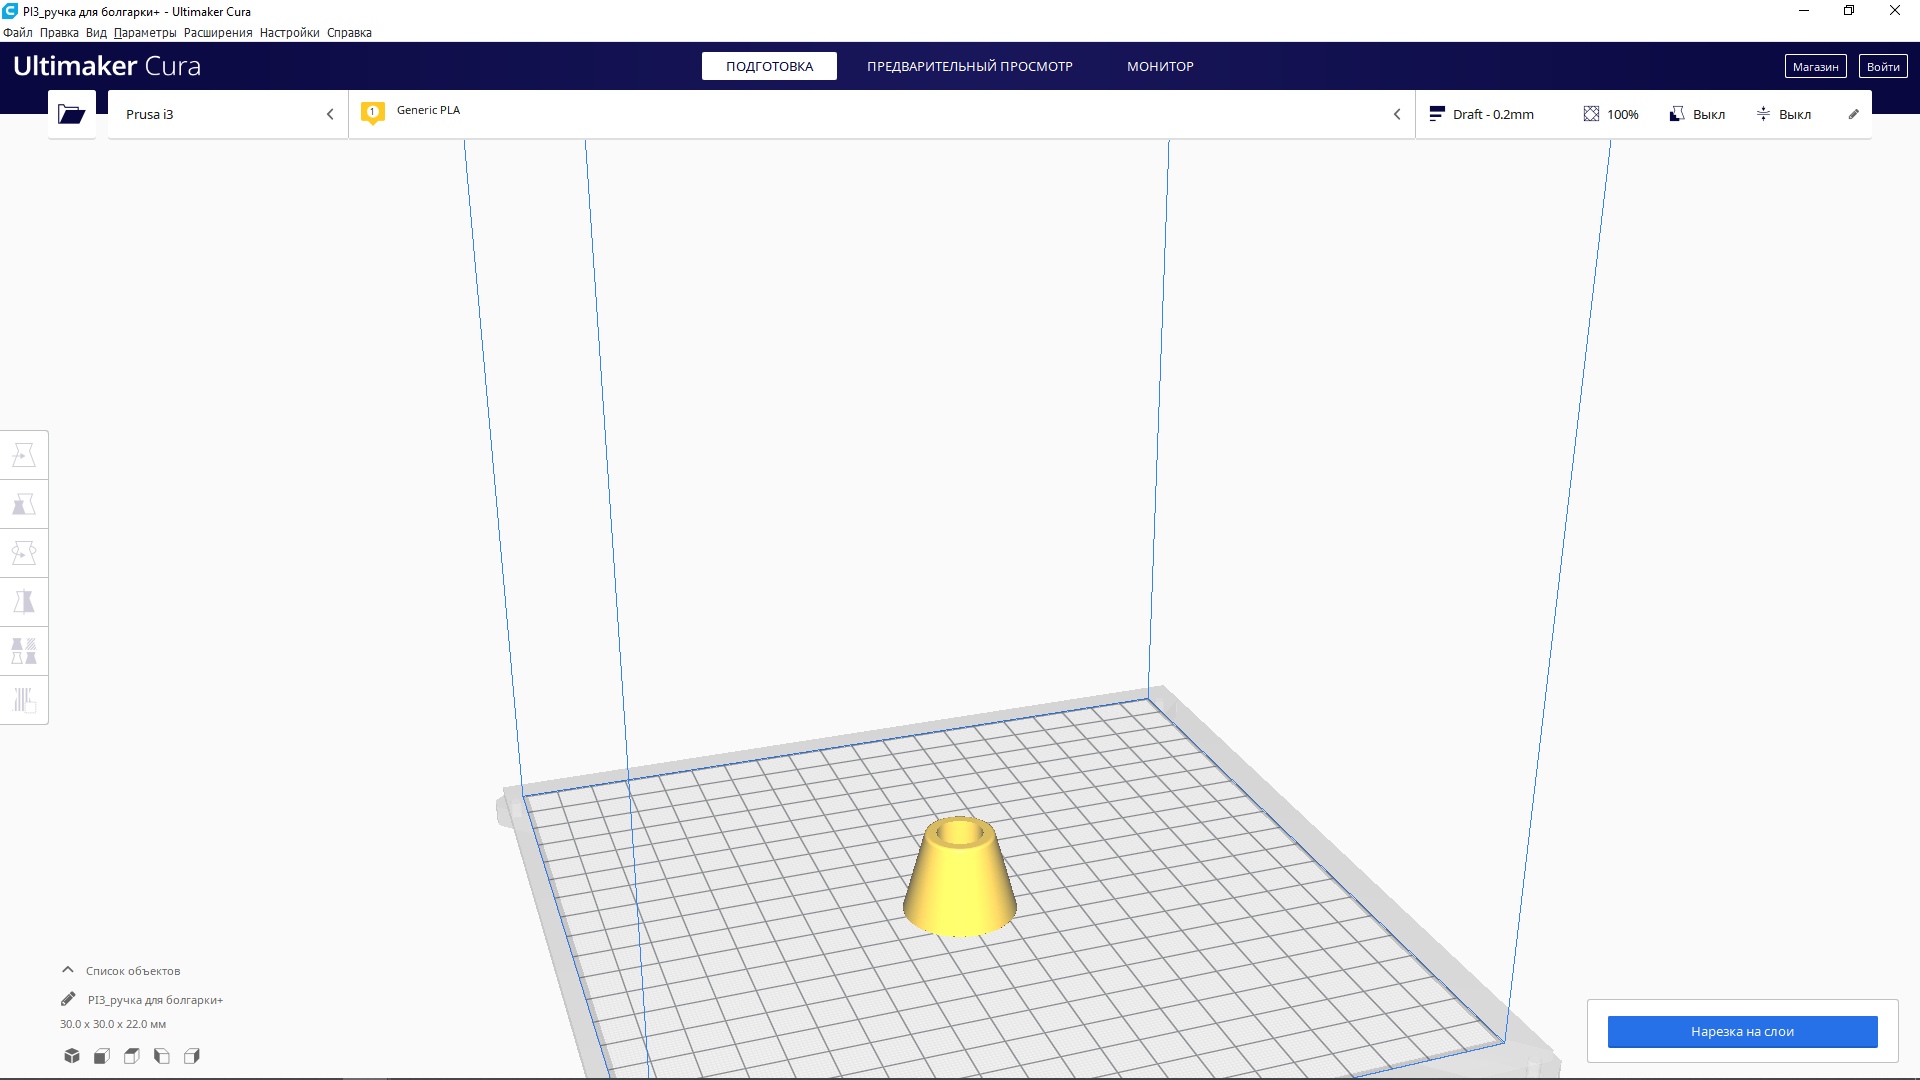
Task: Select the Rotate tool in the left toolbar
Action: pos(24,553)
